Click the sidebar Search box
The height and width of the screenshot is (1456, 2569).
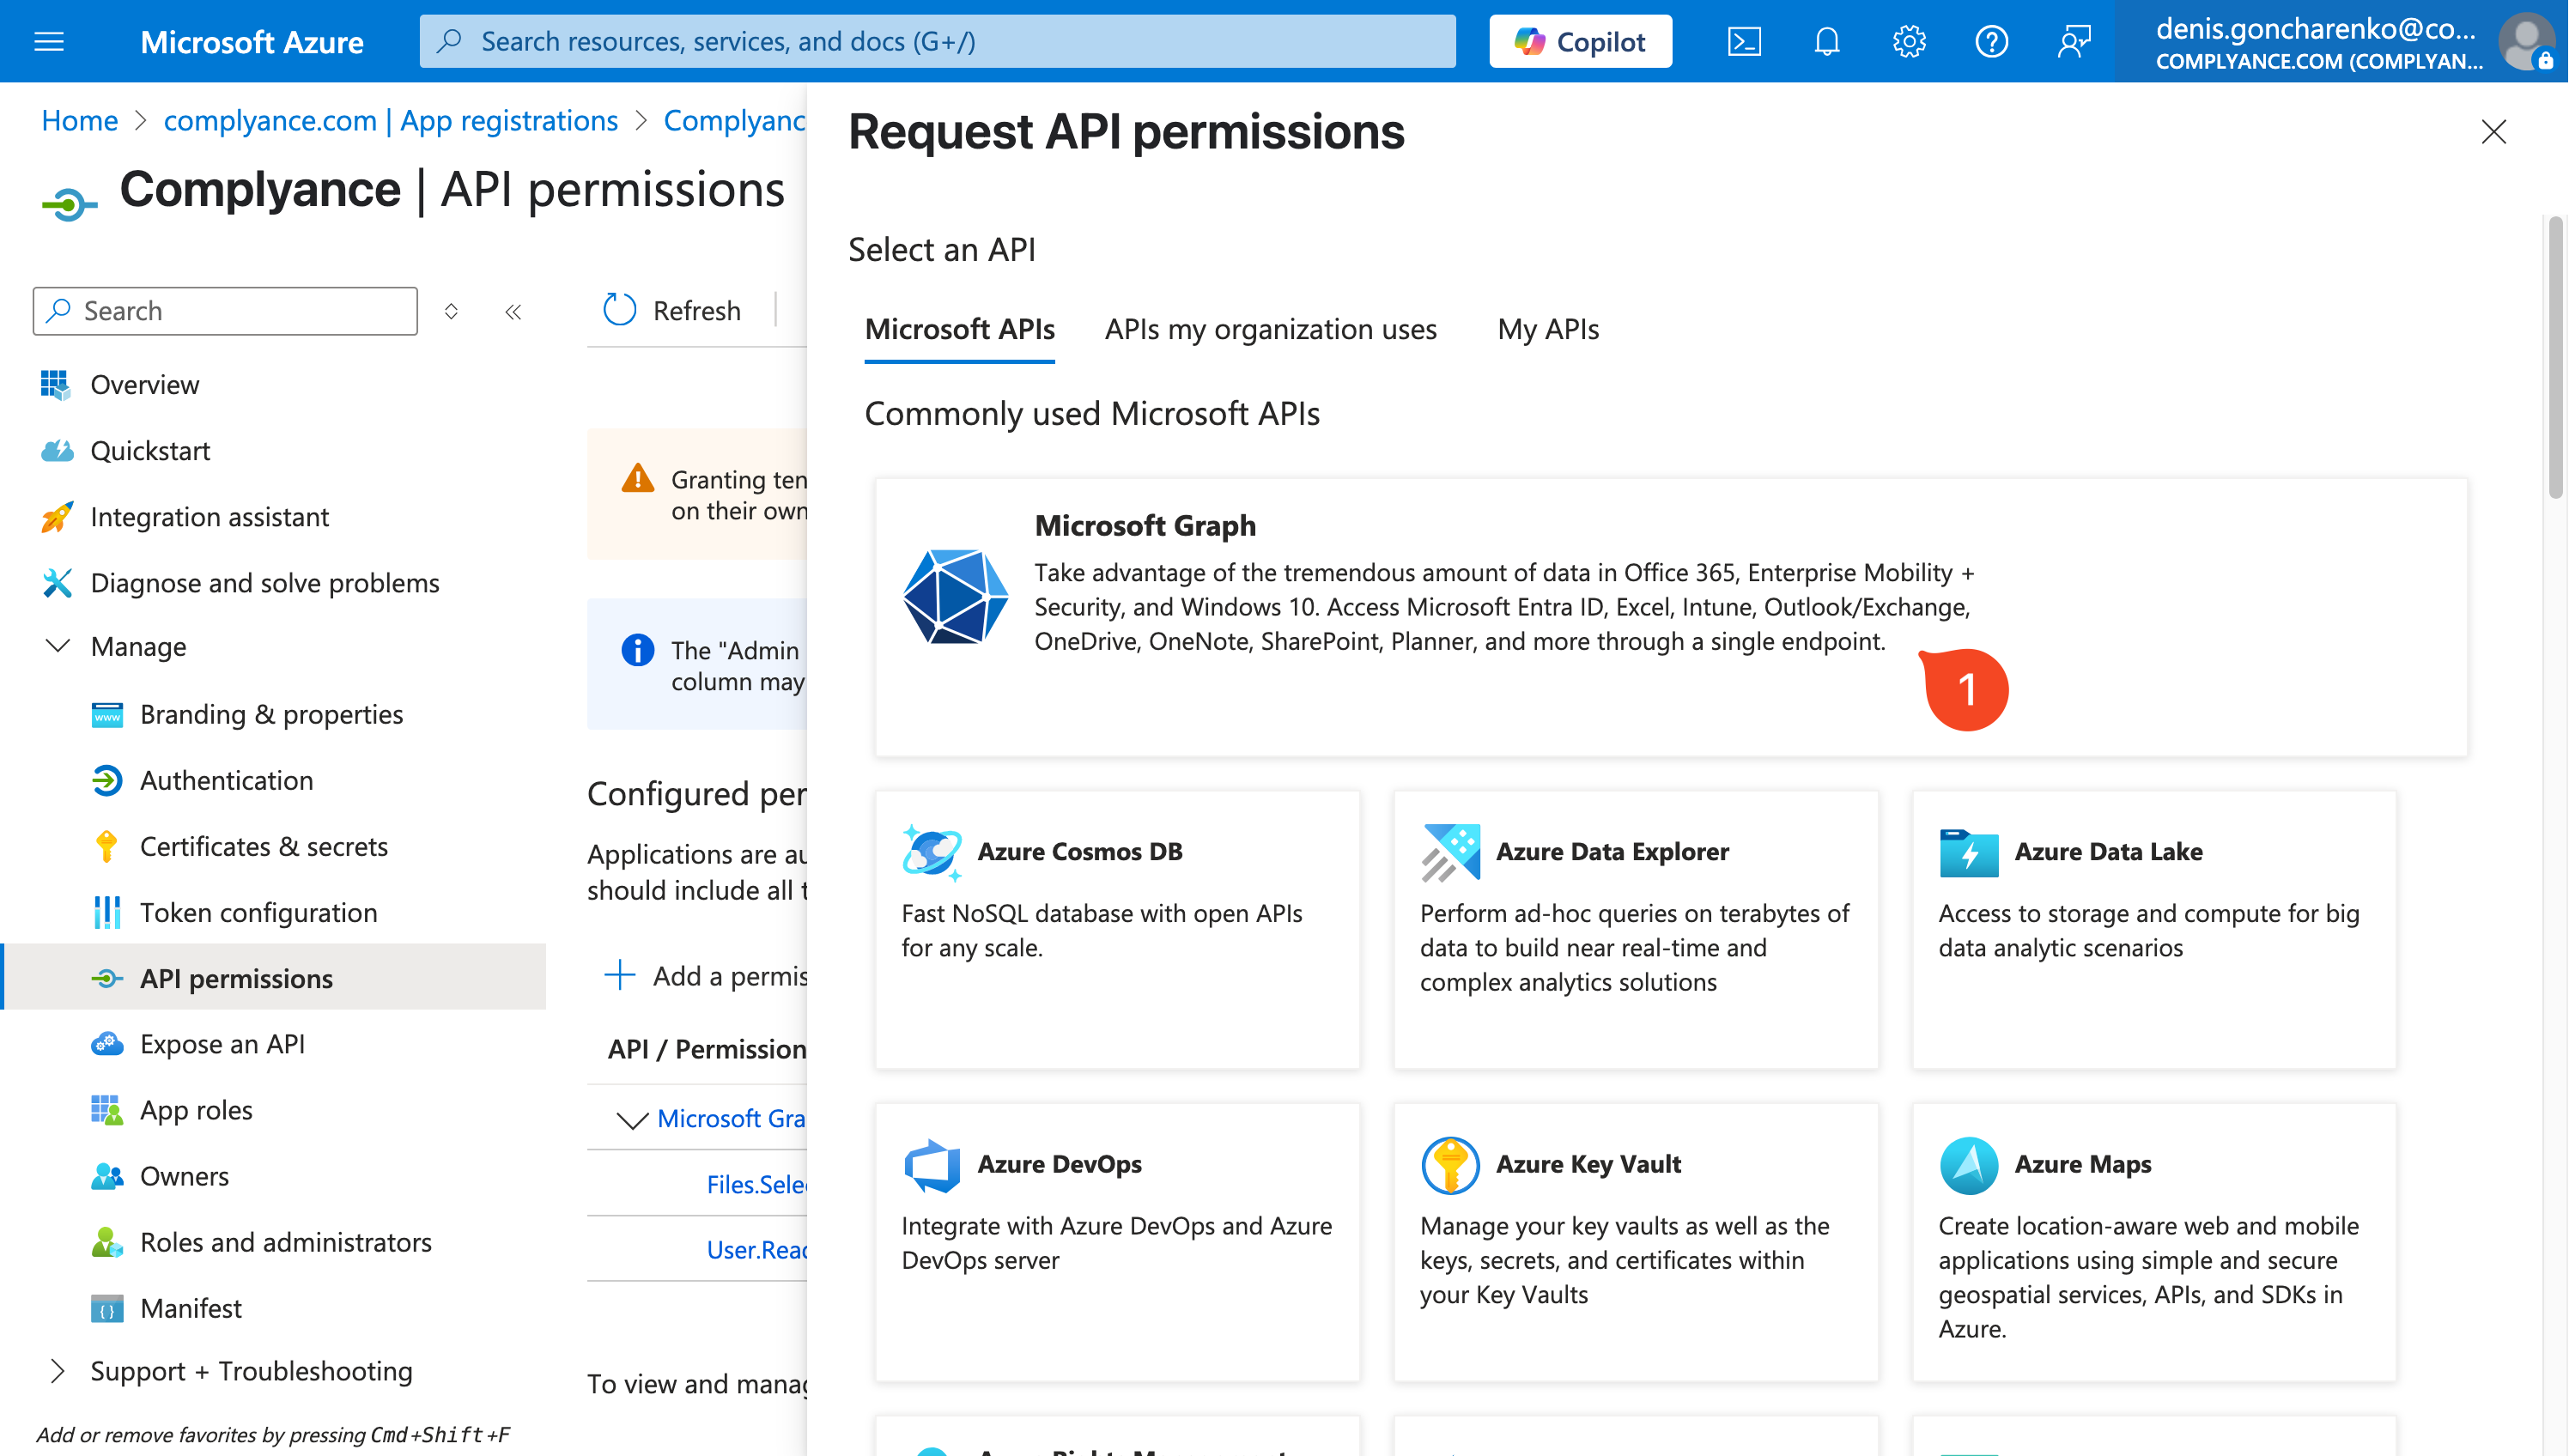point(225,311)
